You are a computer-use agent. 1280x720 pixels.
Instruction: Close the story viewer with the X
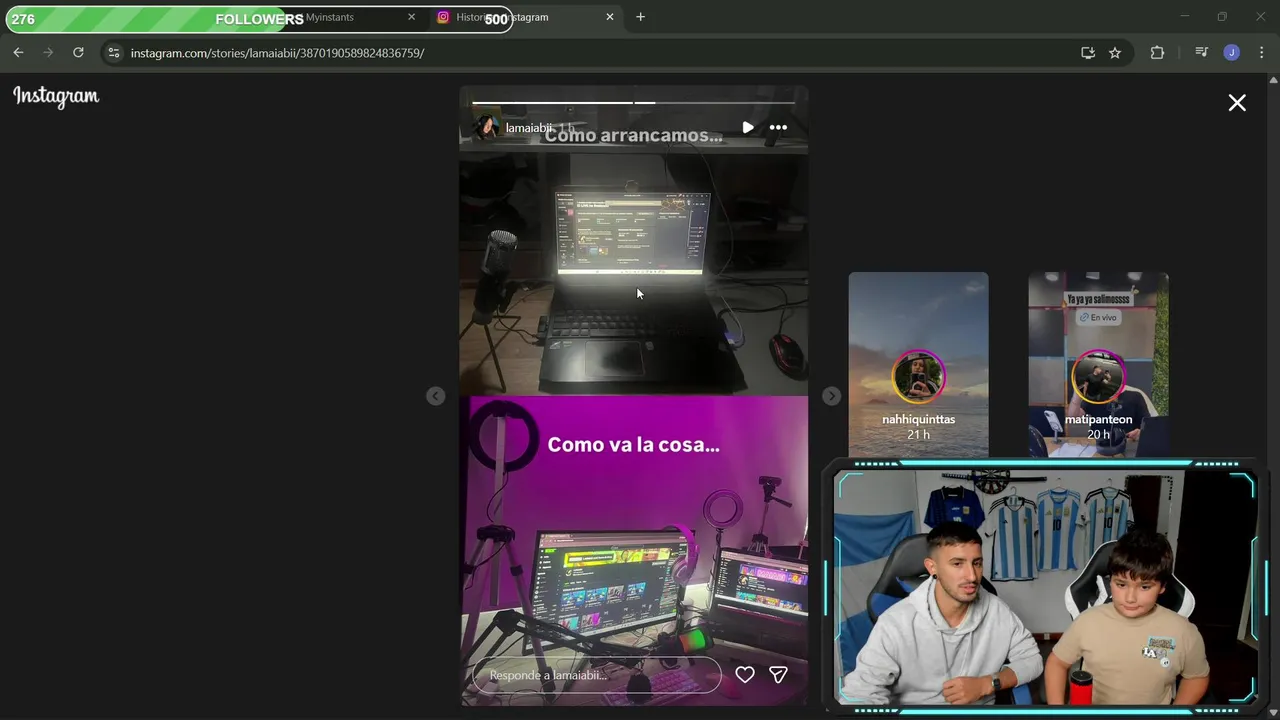tap(1237, 103)
